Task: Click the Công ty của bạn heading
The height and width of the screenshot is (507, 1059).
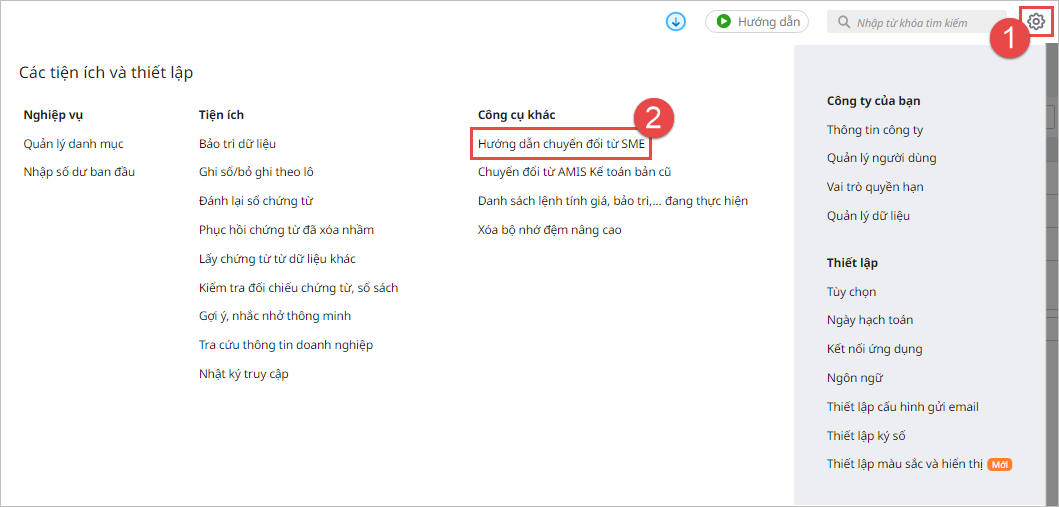Action: 874,101
